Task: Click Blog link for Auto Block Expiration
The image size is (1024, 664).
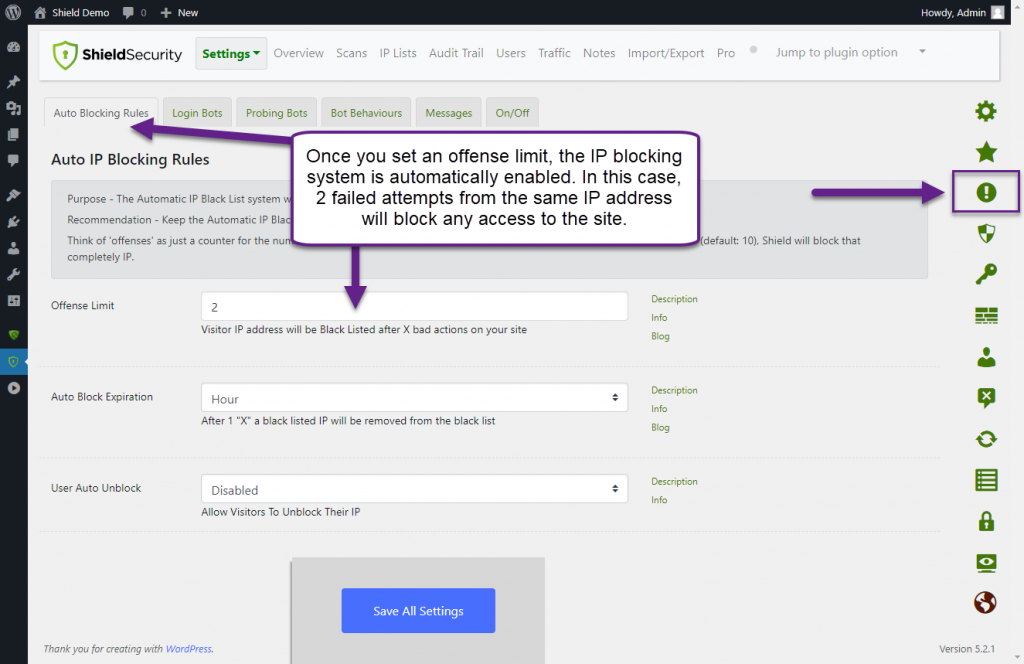Action: 660,427
